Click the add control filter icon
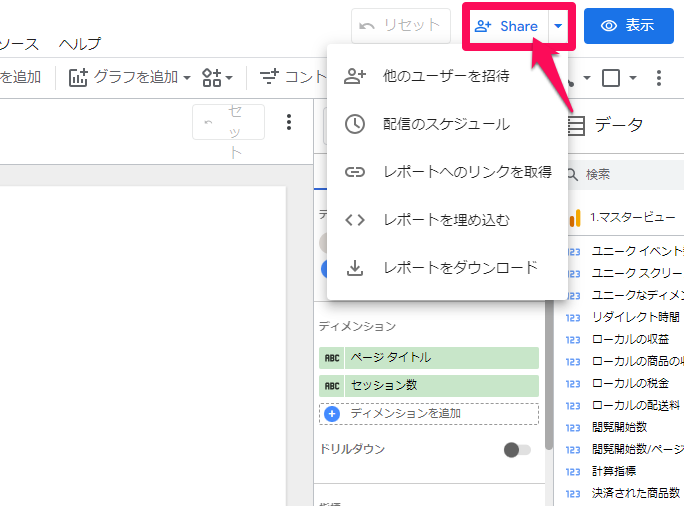 tap(269, 77)
